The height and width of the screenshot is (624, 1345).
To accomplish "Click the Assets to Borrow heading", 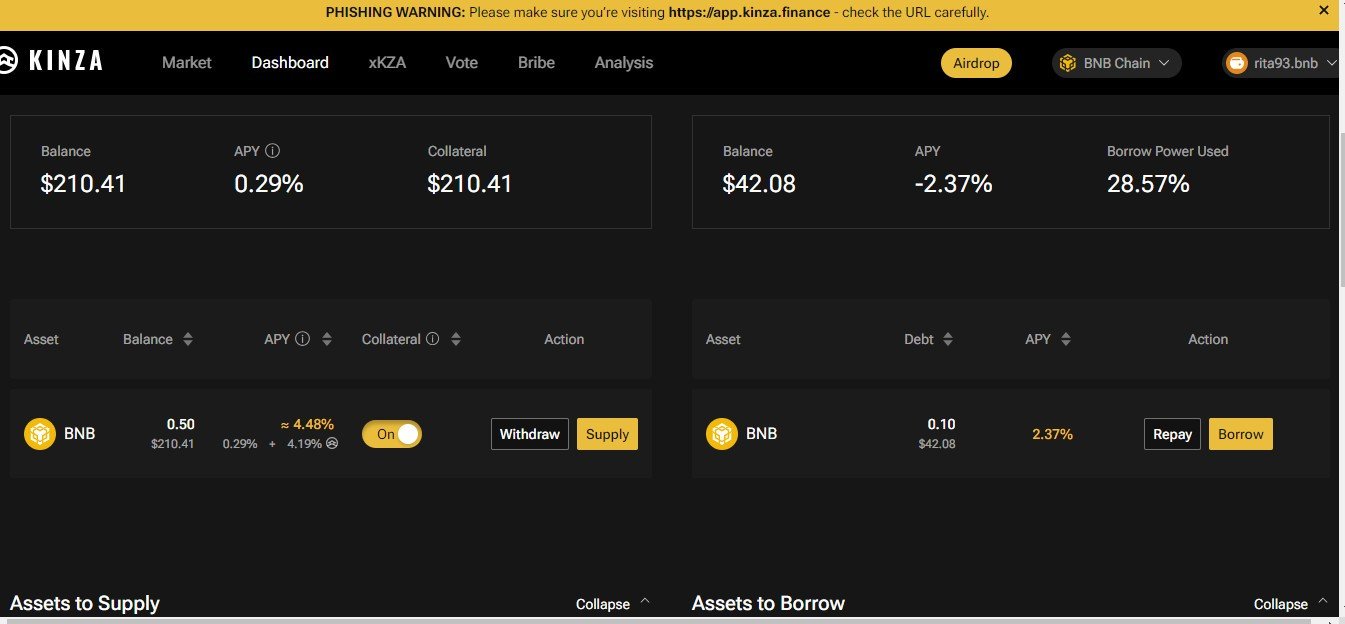I will coord(768,603).
